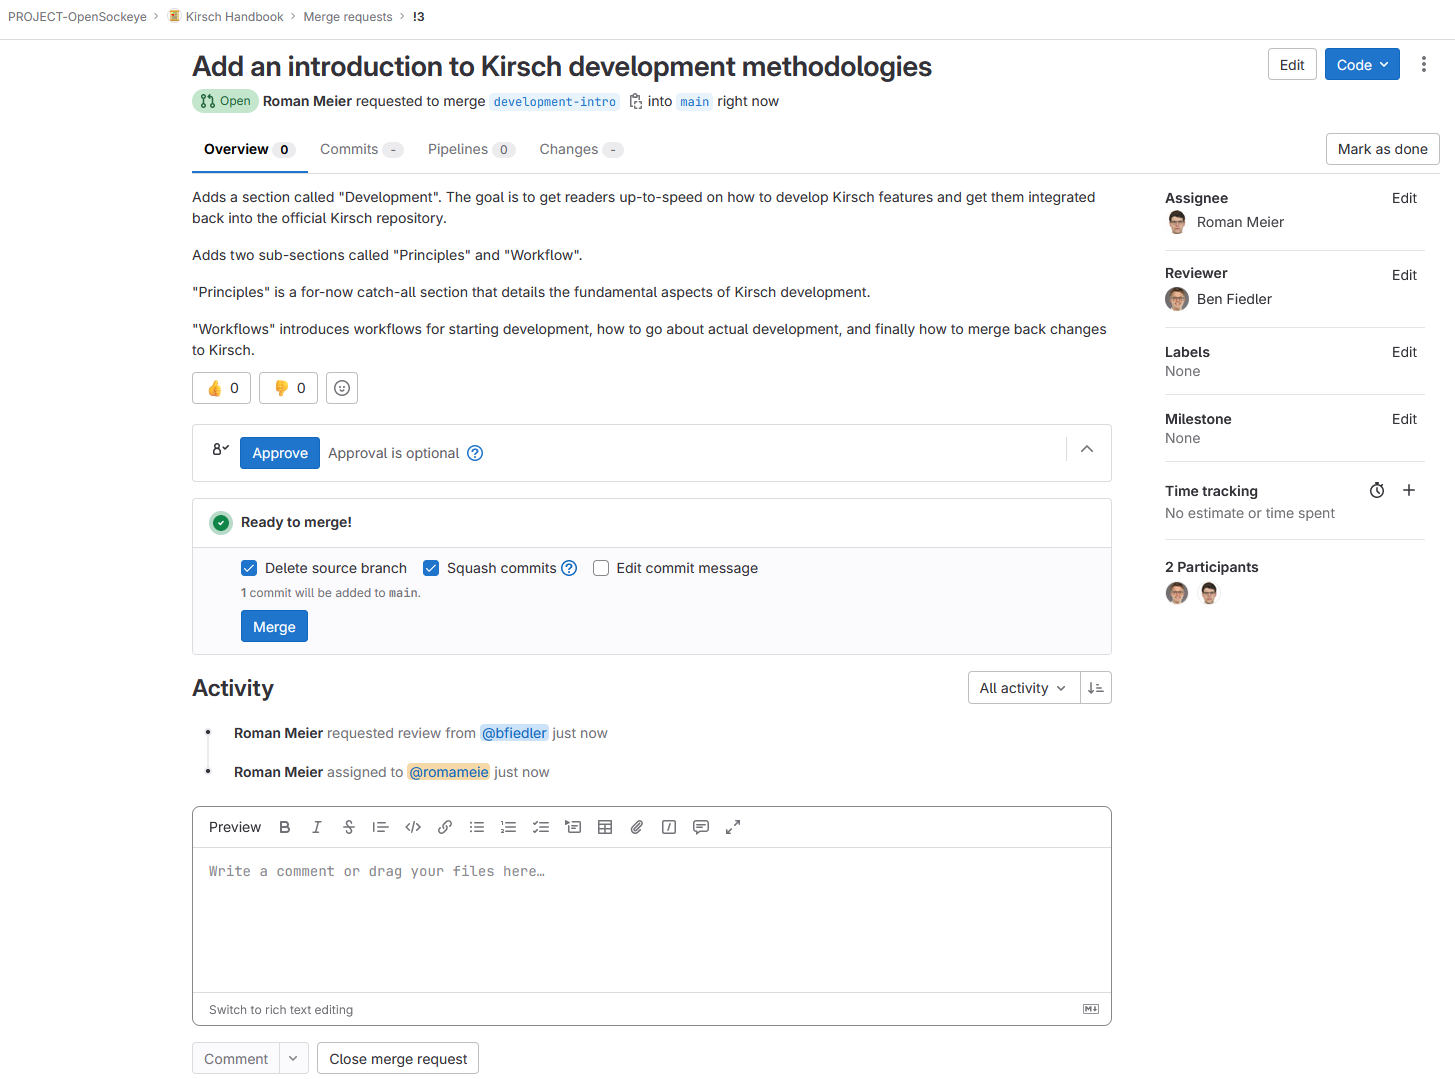Open the Code dropdown

coord(1362,65)
